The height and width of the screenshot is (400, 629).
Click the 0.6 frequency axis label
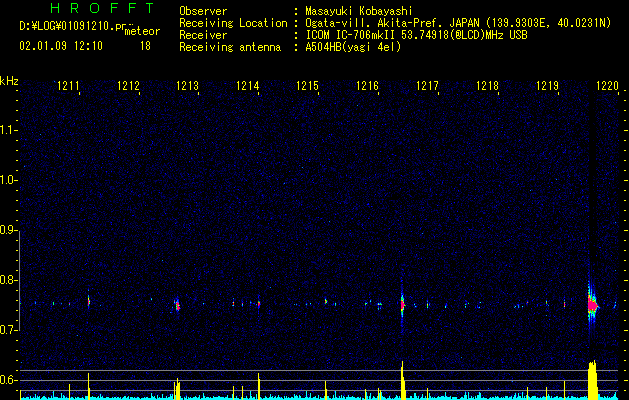[x=9, y=380]
